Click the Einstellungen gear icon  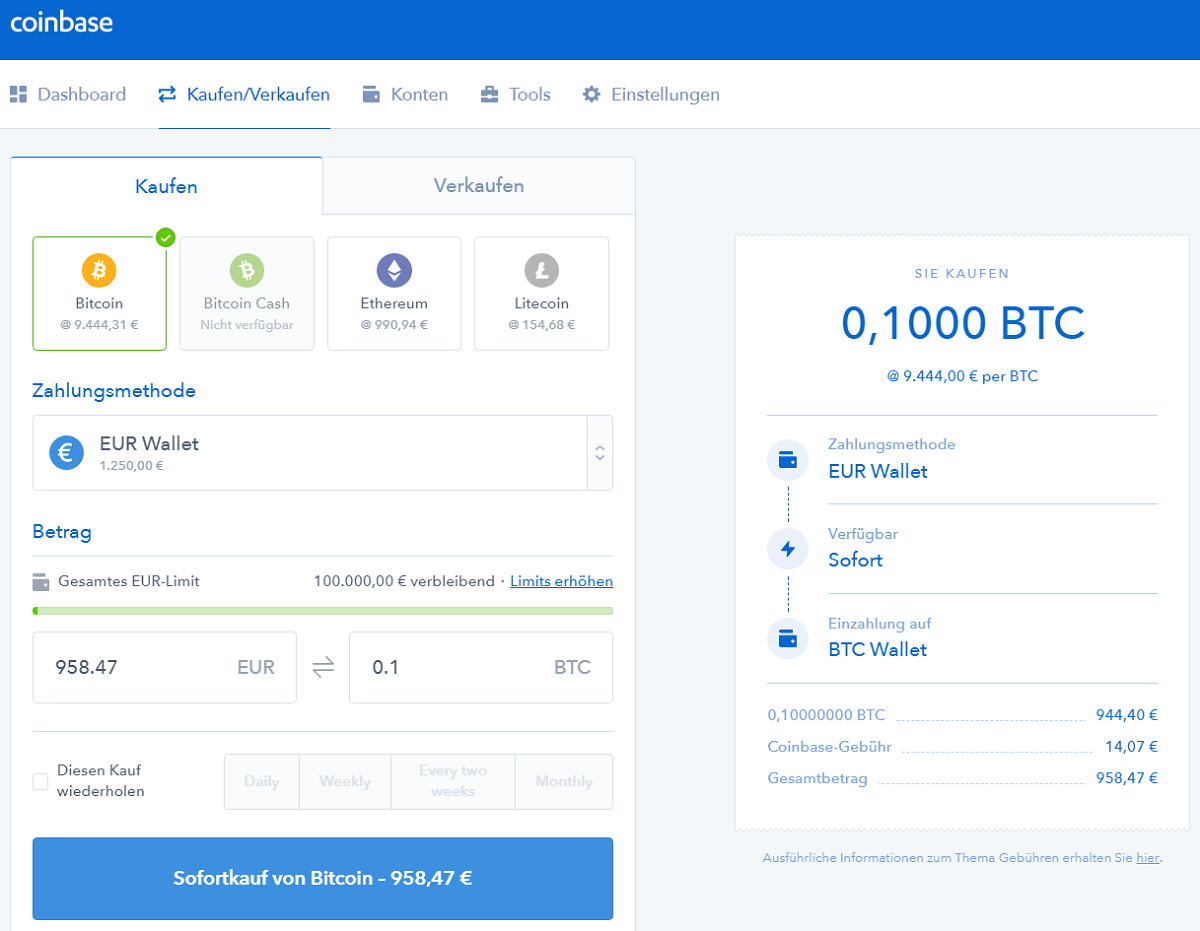click(x=592, y=95)
